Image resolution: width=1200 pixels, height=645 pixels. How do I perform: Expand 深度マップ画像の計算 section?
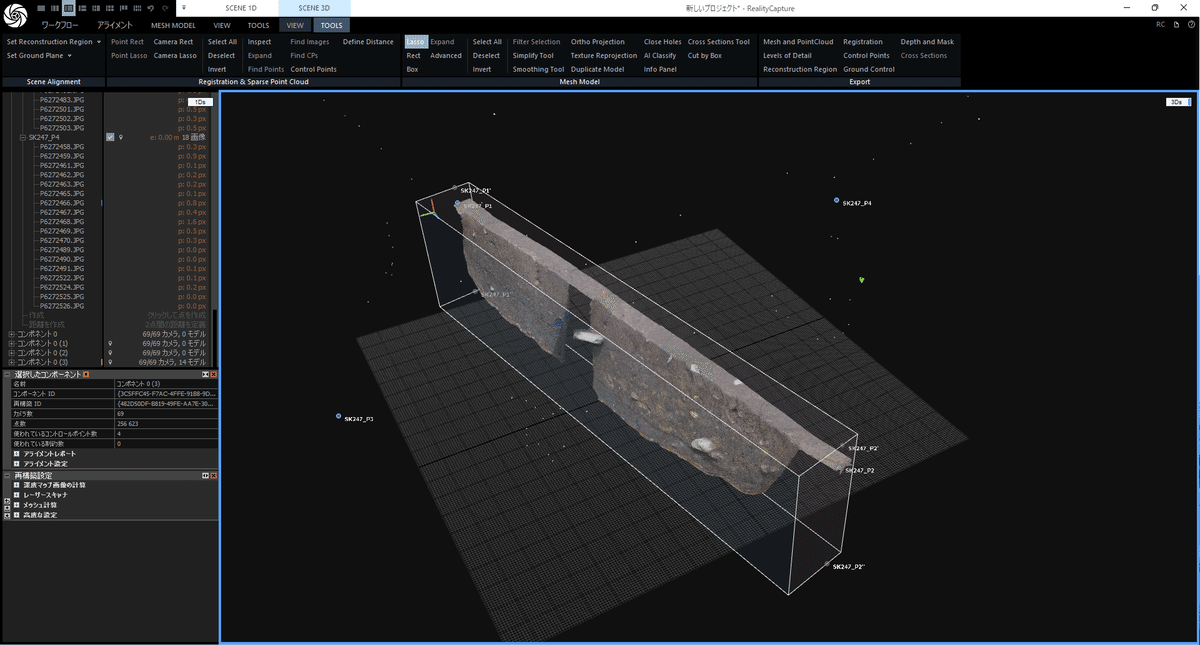[17, 485]
